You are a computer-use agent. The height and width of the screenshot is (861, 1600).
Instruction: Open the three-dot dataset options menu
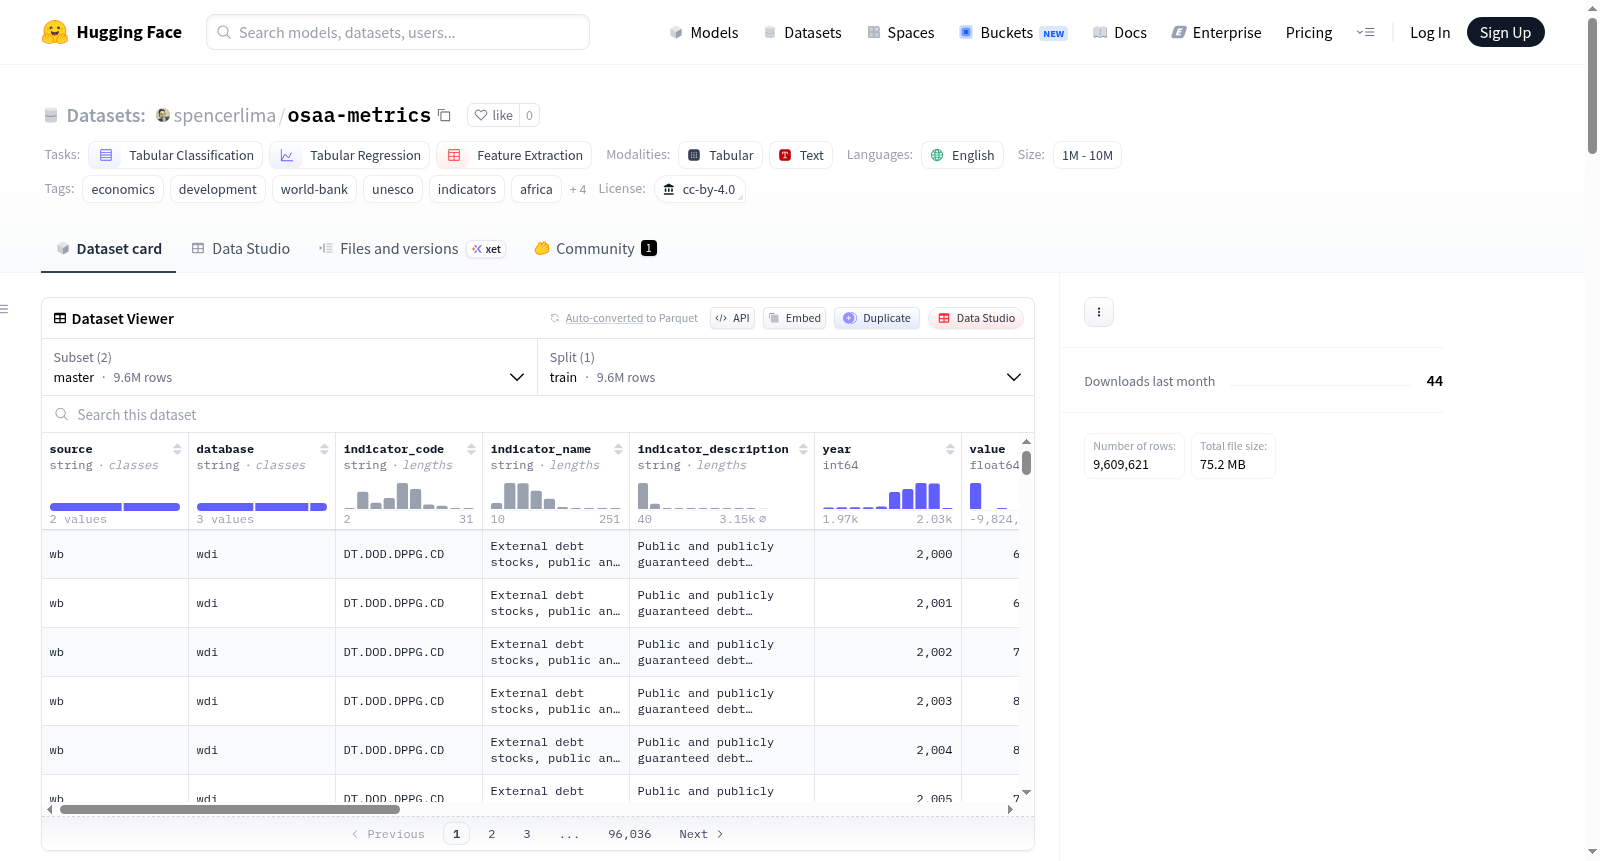[1099, 312]
